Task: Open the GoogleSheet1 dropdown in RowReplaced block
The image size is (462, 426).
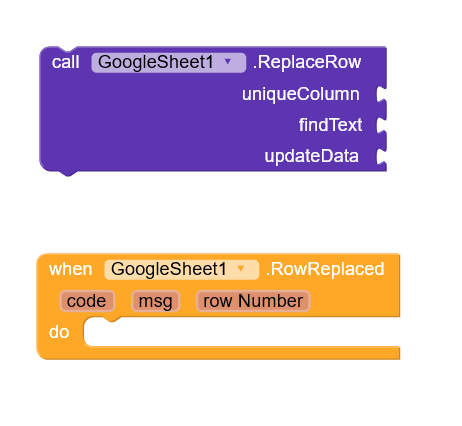Action: click(x=181, y=269)
